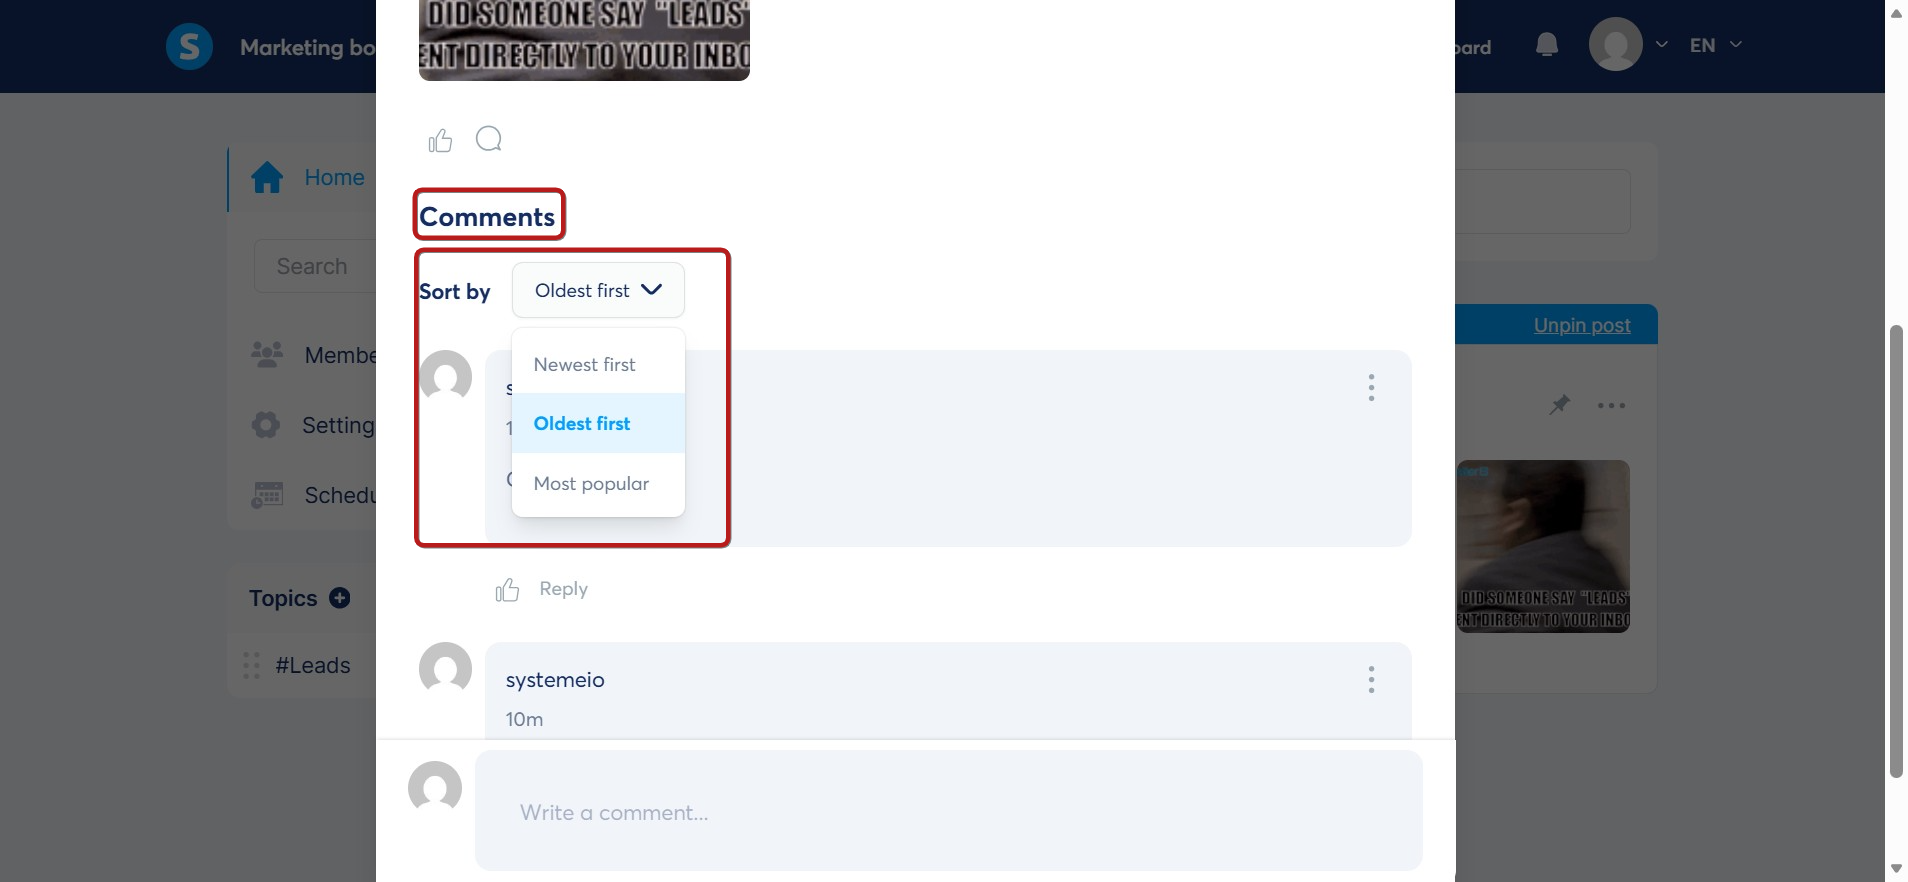Like the post with thumbs-up icon
1908x882 pixels.
click(440, 140)
